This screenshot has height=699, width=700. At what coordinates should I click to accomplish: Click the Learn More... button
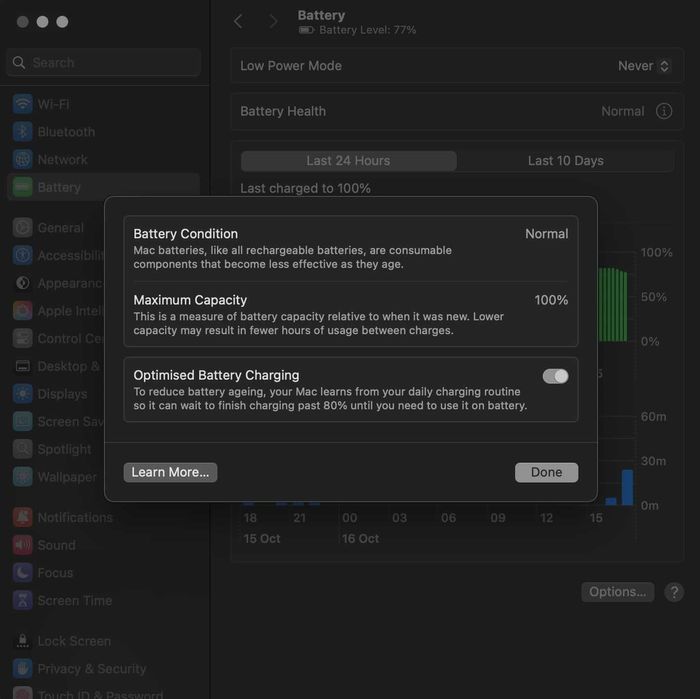pos(171,472)
